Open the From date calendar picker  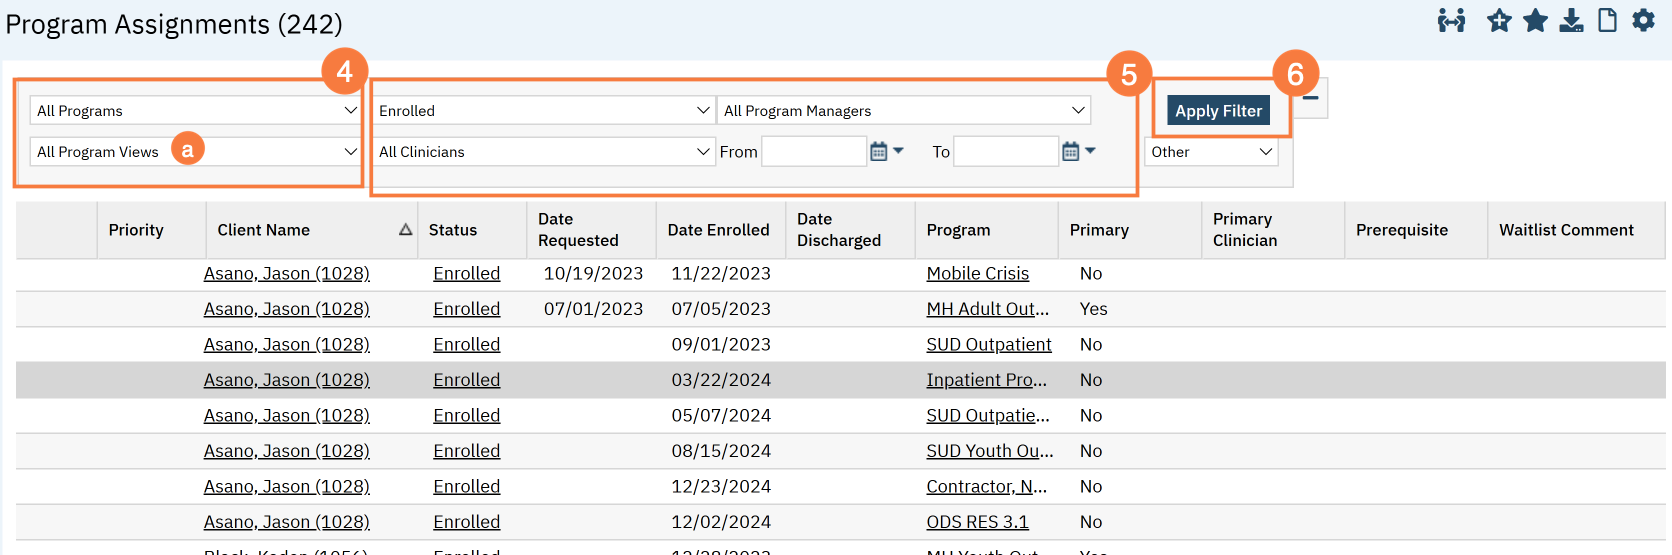pos(879,152)
